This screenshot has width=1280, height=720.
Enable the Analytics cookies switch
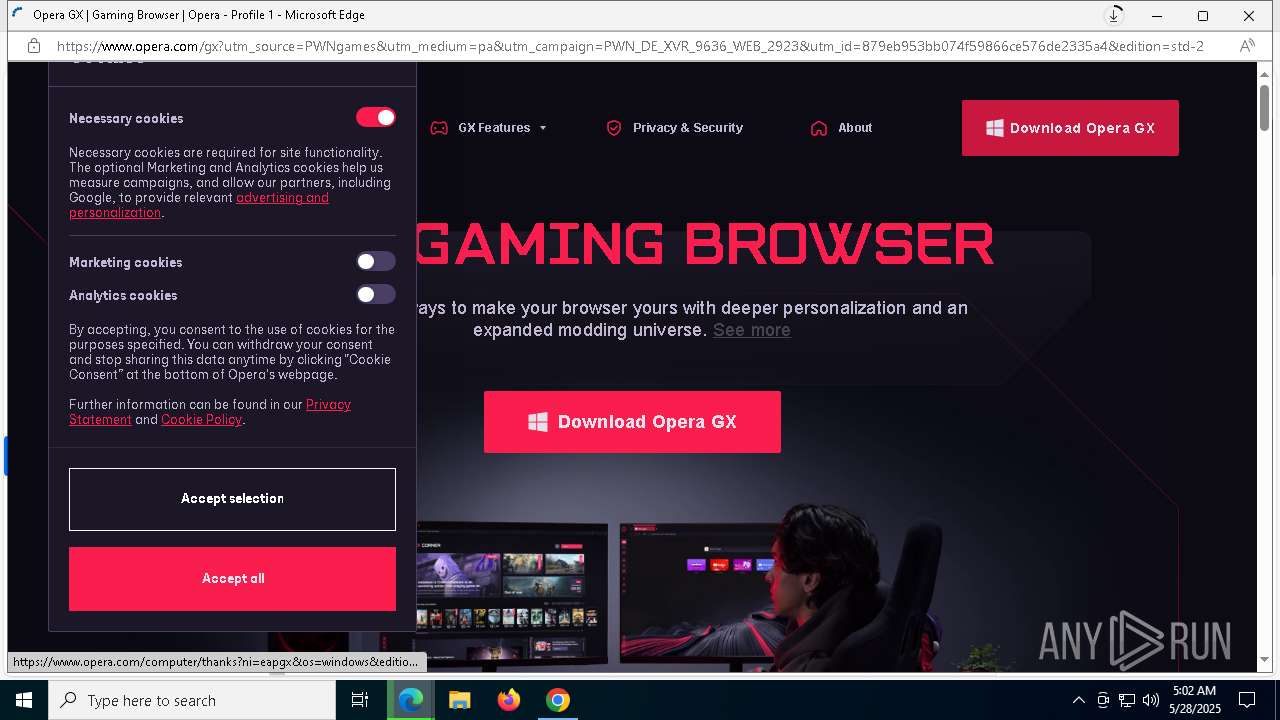tap(376, 294)
